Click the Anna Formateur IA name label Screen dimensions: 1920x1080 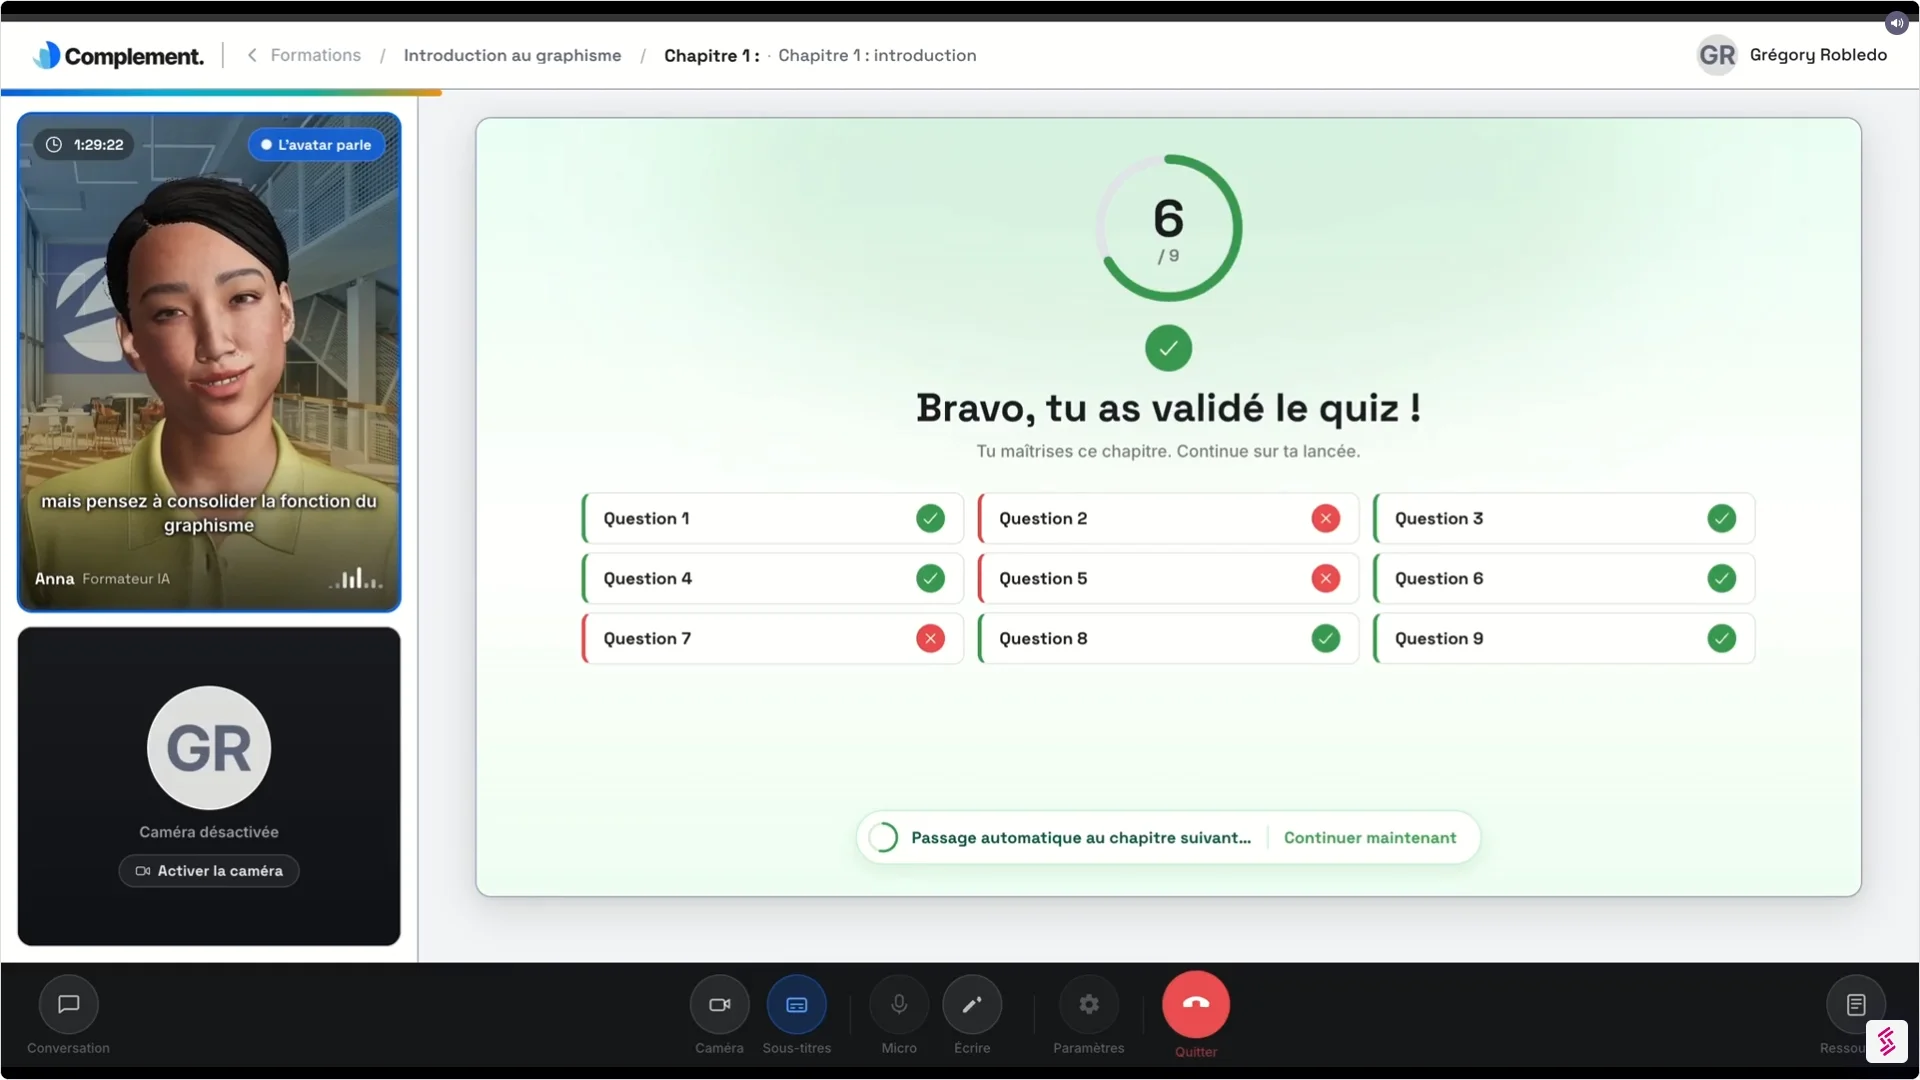click(x=102, y=578)
